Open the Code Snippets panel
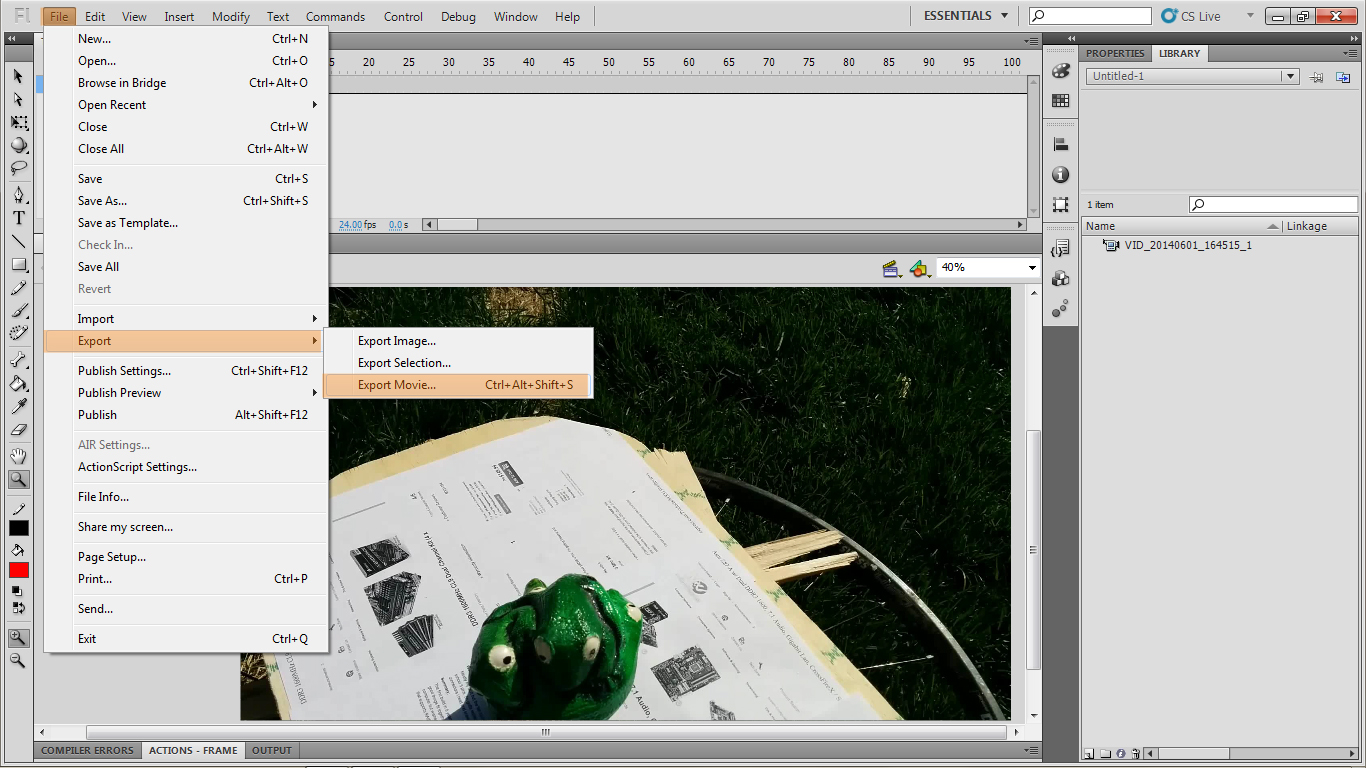Viewport: 1366px width, 768px height. tap(1060, 248)
